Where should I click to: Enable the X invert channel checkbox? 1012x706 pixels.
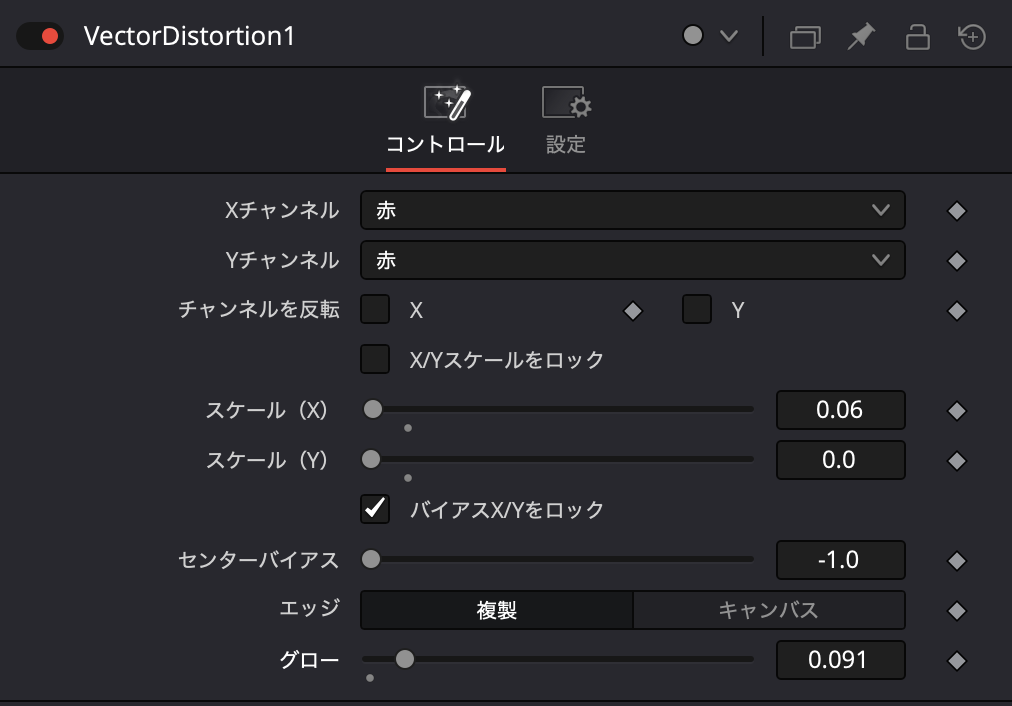pyautogui.click(x=375, y=309)
